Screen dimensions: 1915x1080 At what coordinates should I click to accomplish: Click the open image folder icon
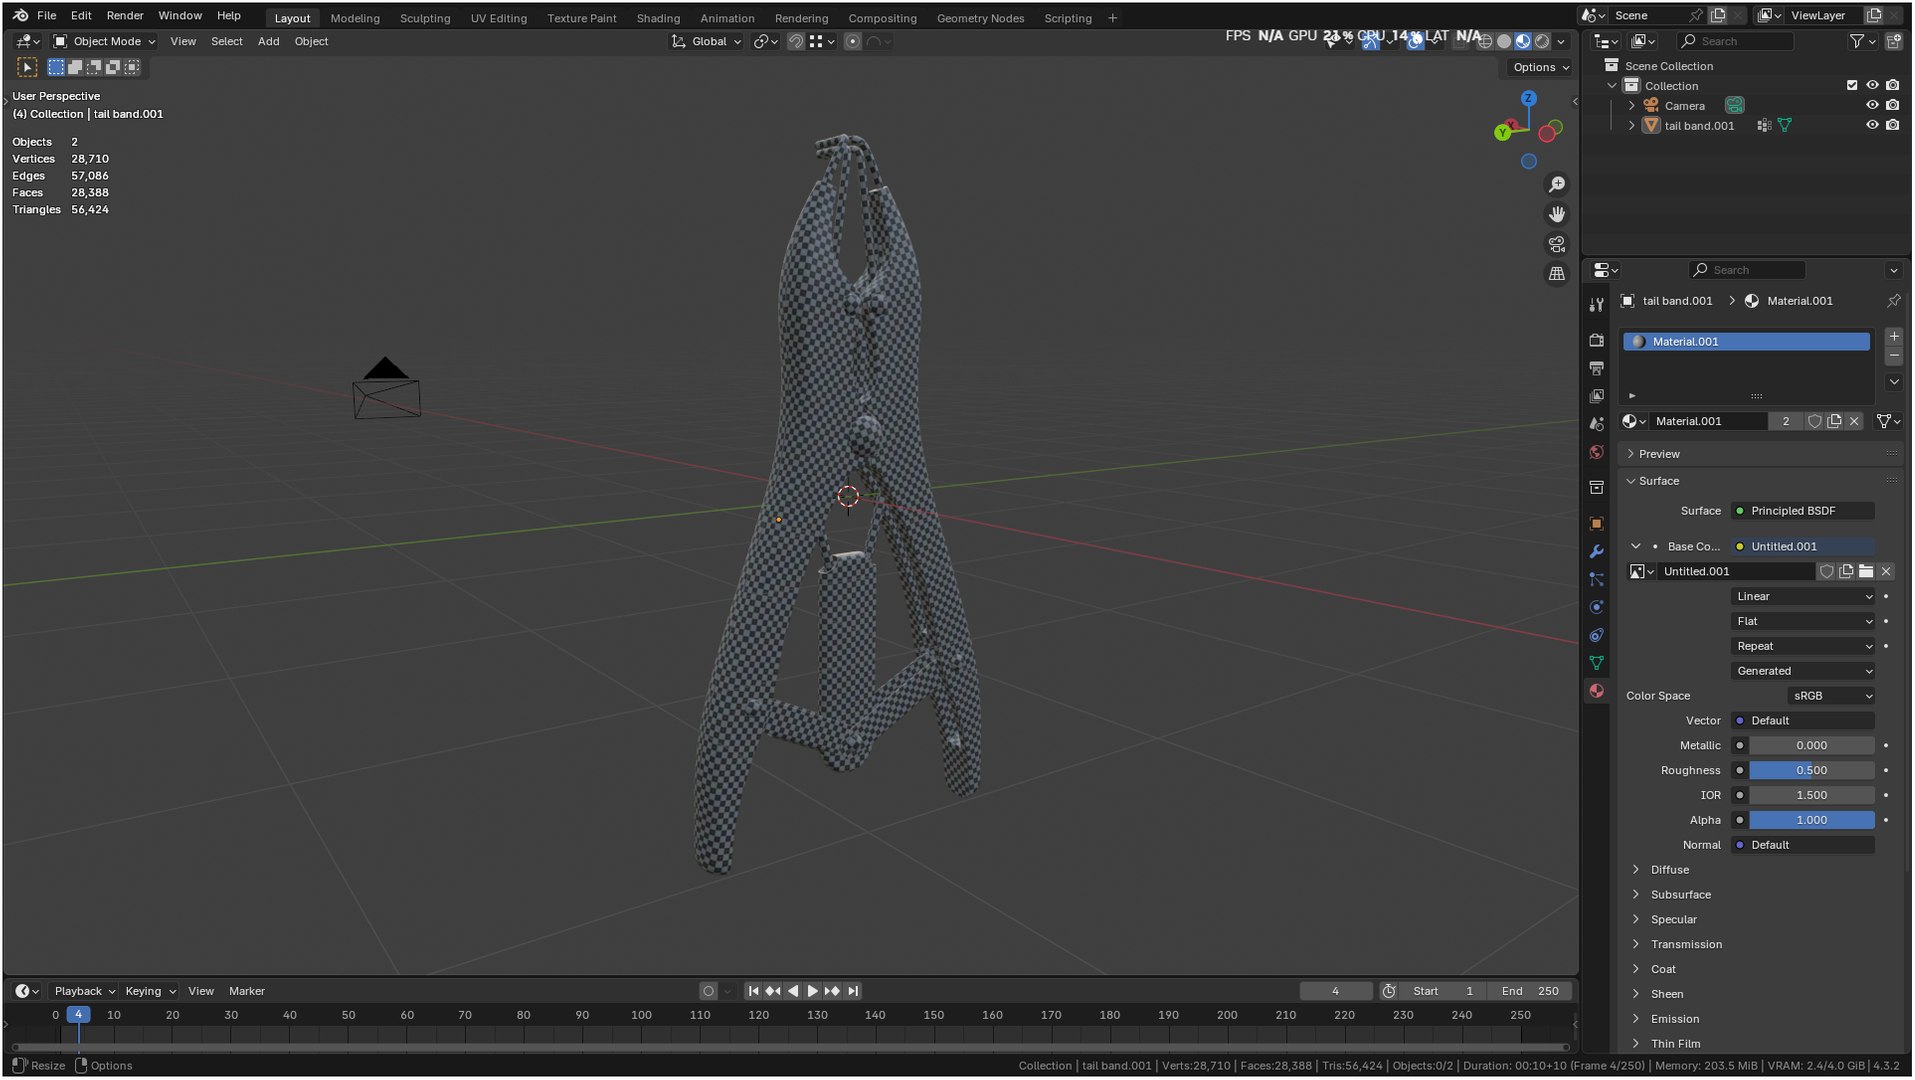[x=1866, y=572]
